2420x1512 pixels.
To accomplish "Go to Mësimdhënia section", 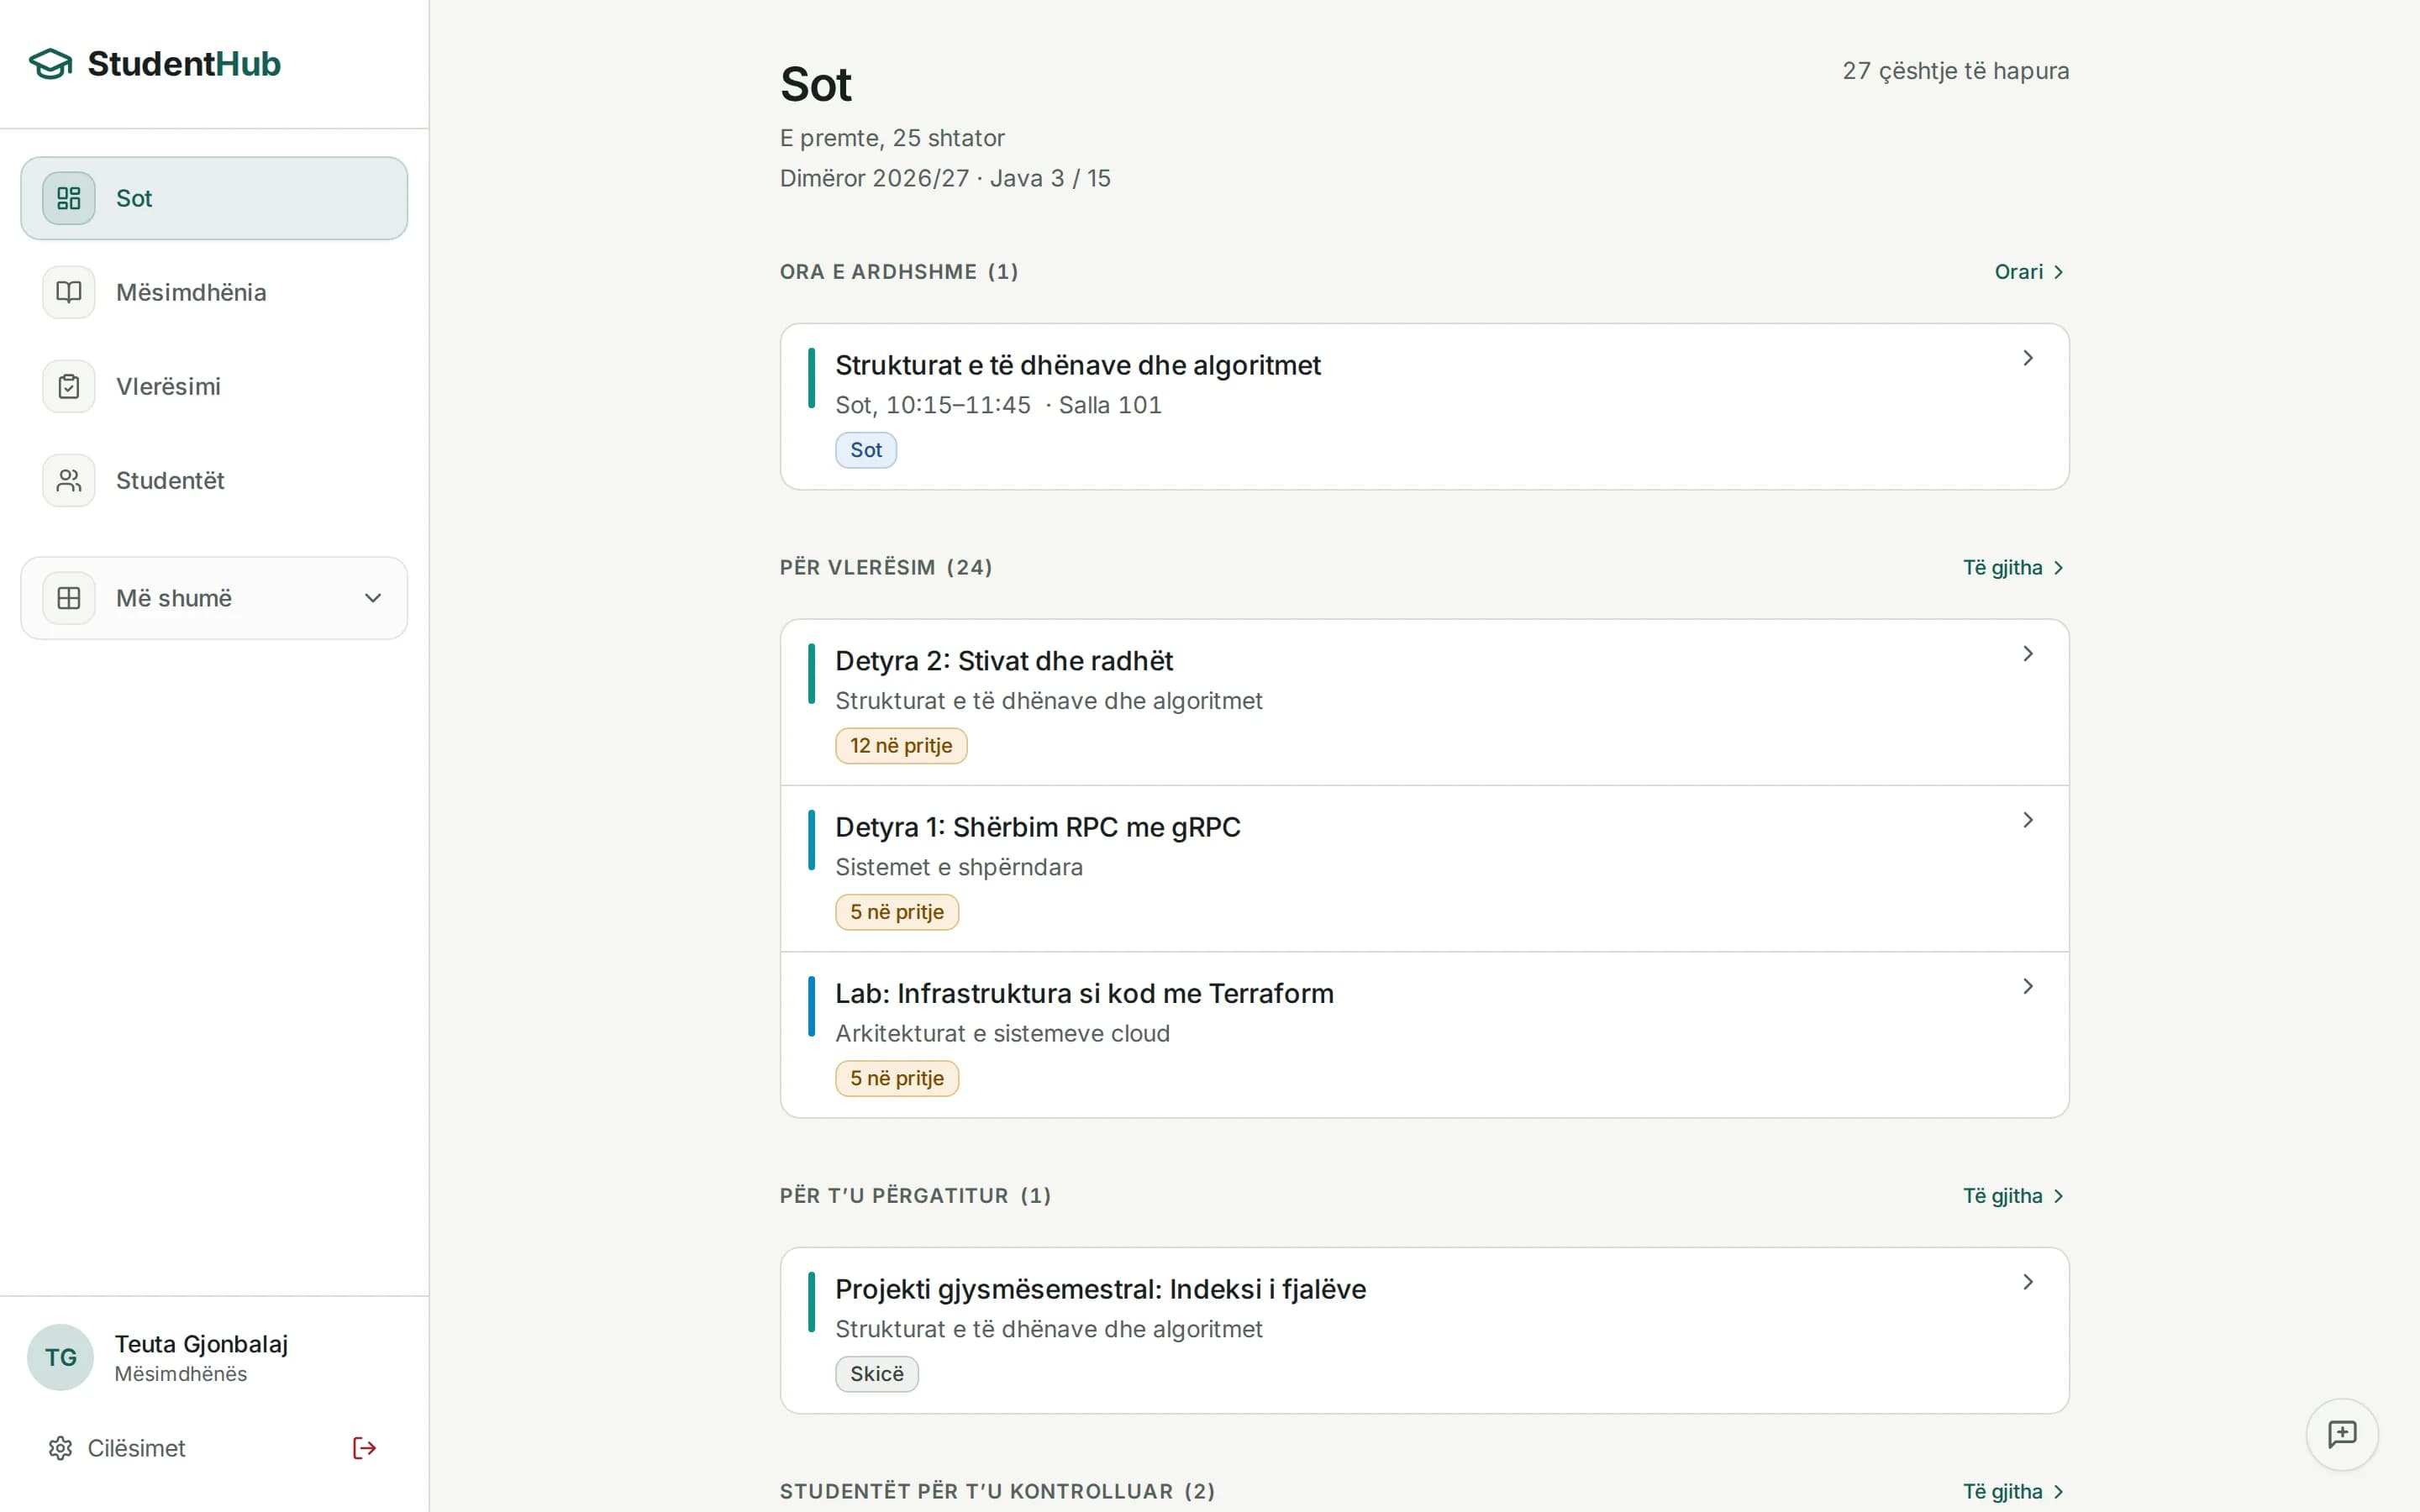I will pos(214,292).
